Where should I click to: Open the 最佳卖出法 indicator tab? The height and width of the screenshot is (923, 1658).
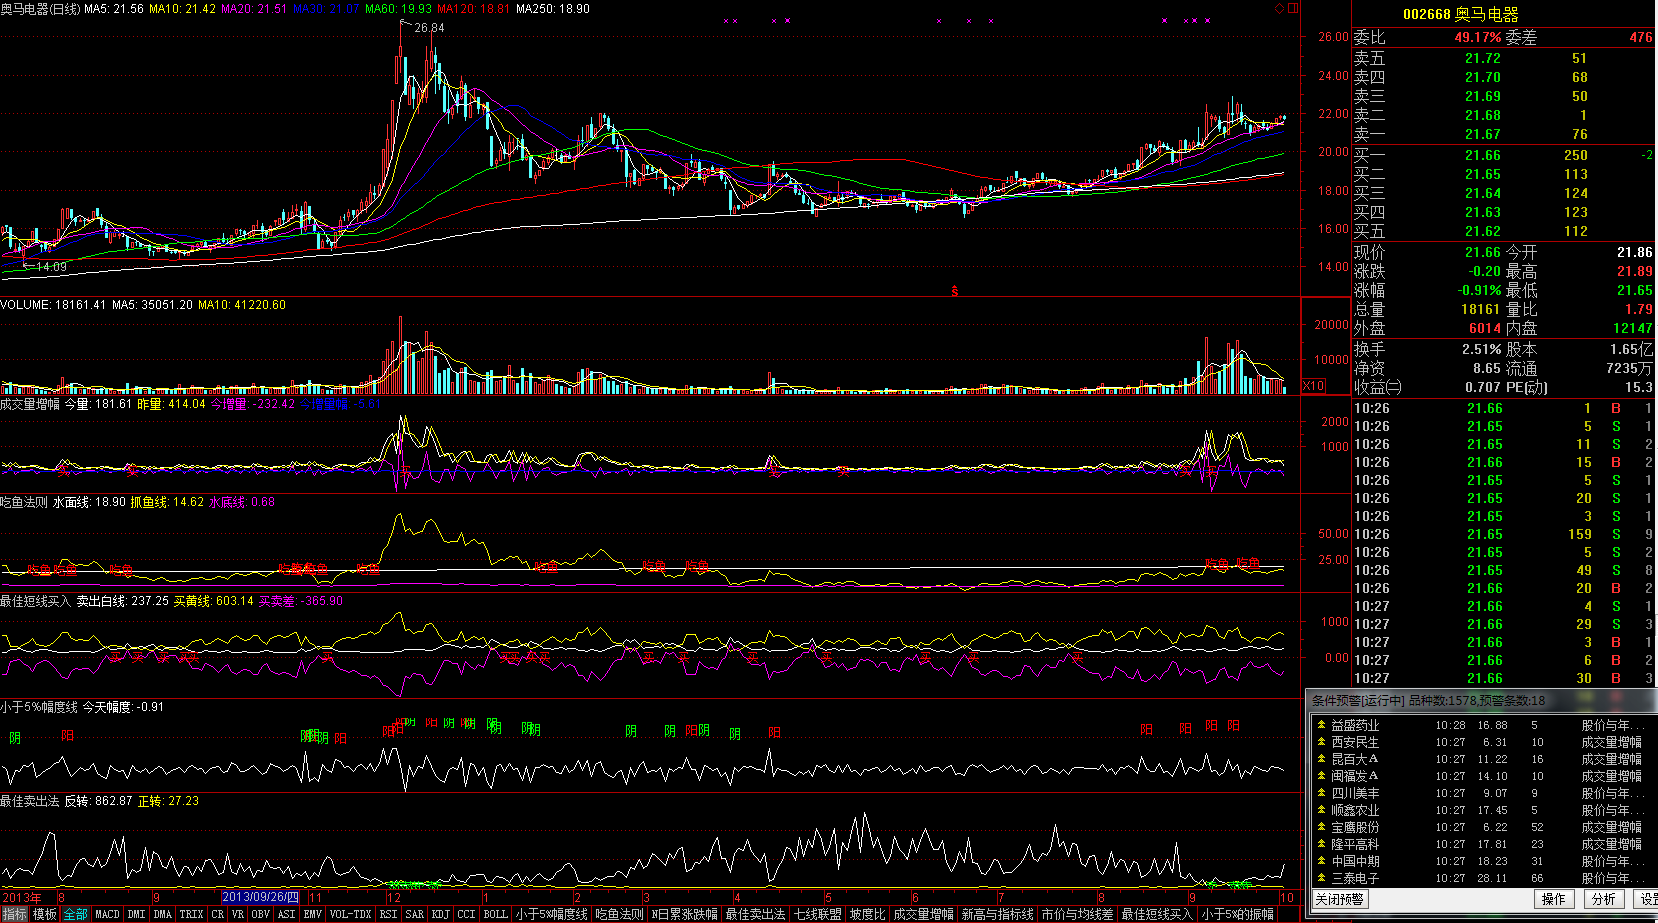pyautogui.click(x=756, y=914)
